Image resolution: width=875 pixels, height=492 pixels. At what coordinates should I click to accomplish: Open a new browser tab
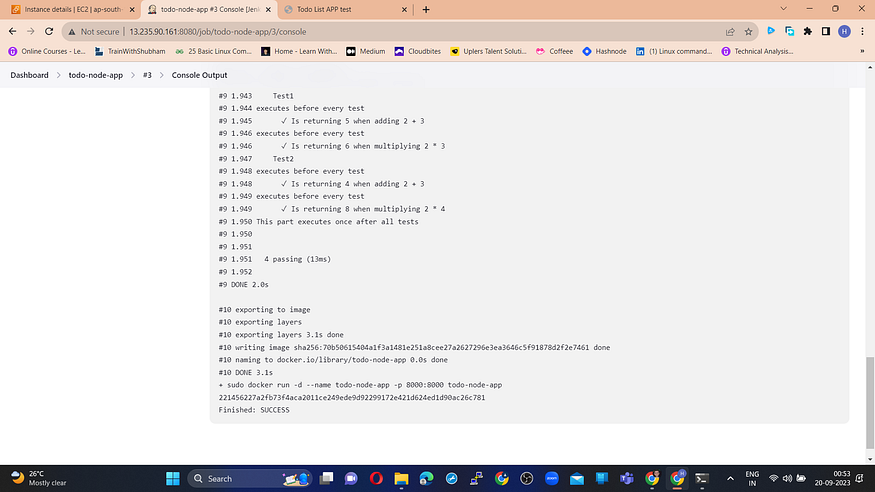426,9
